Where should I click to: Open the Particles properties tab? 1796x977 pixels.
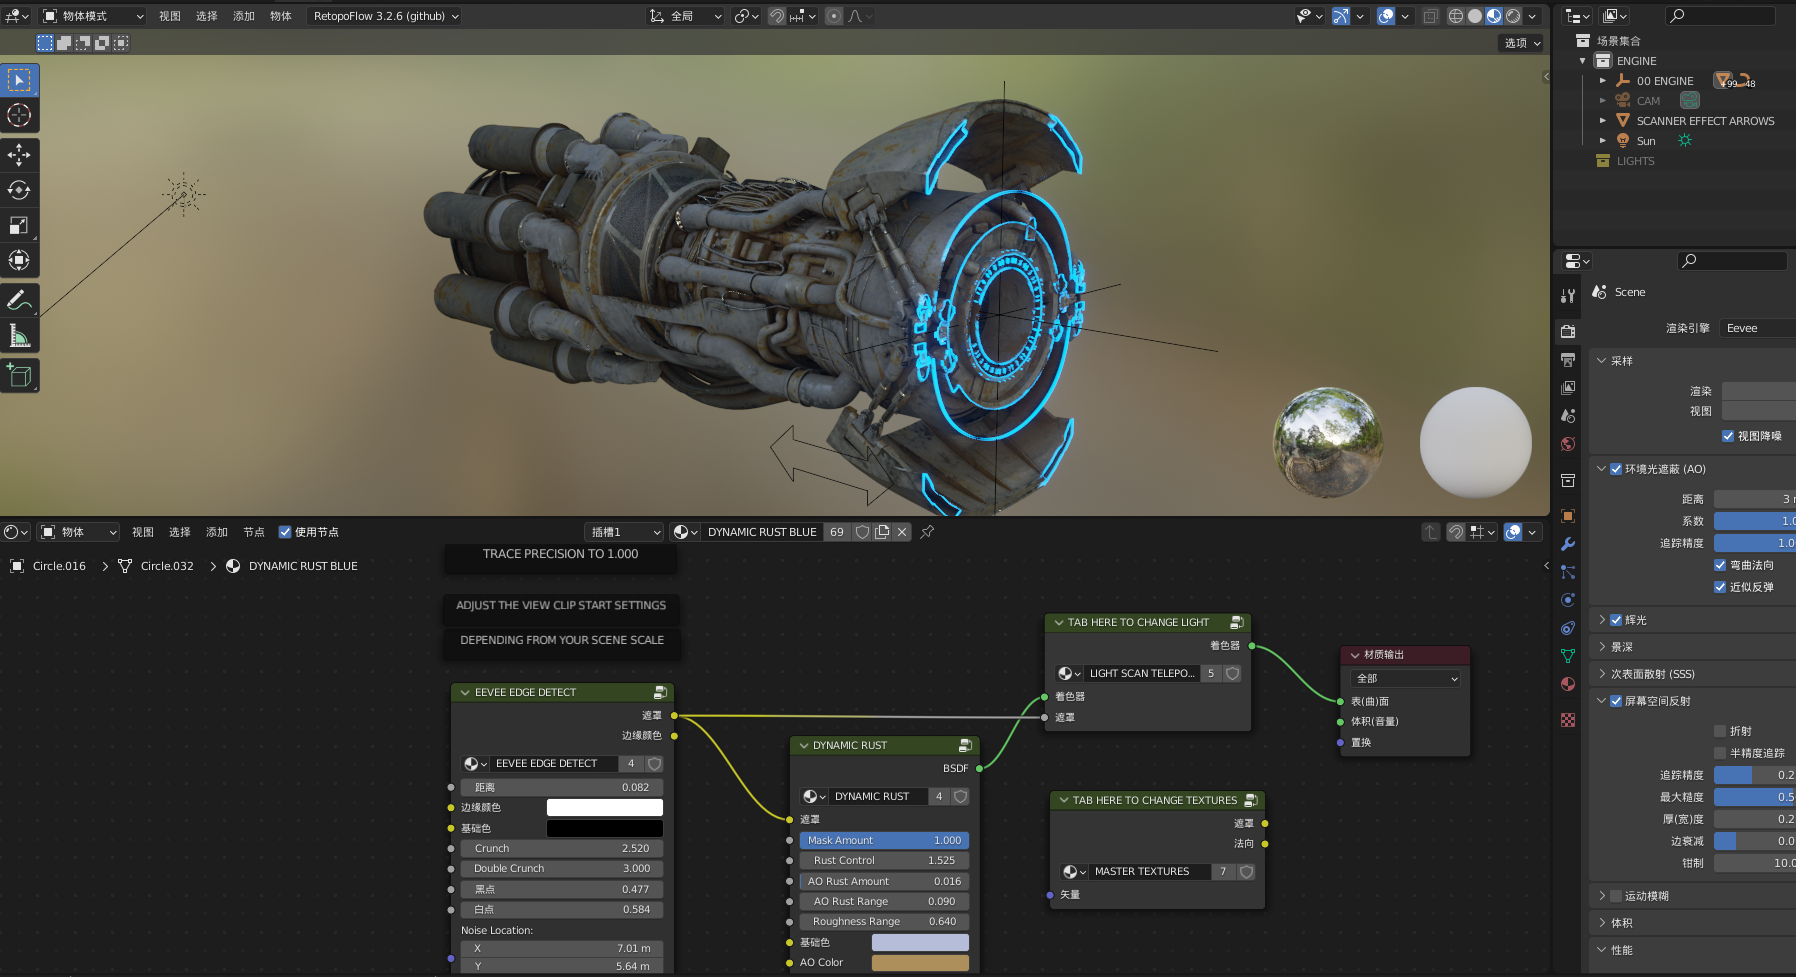[1568, 572]
